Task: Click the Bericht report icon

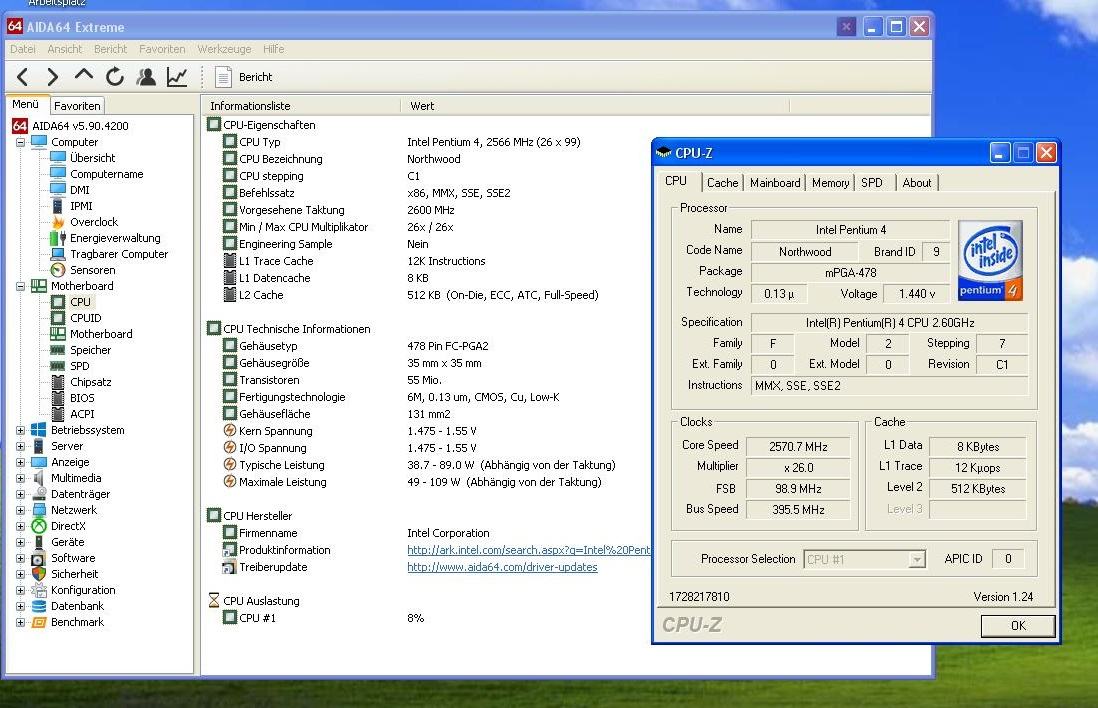Action: [224, 77]
